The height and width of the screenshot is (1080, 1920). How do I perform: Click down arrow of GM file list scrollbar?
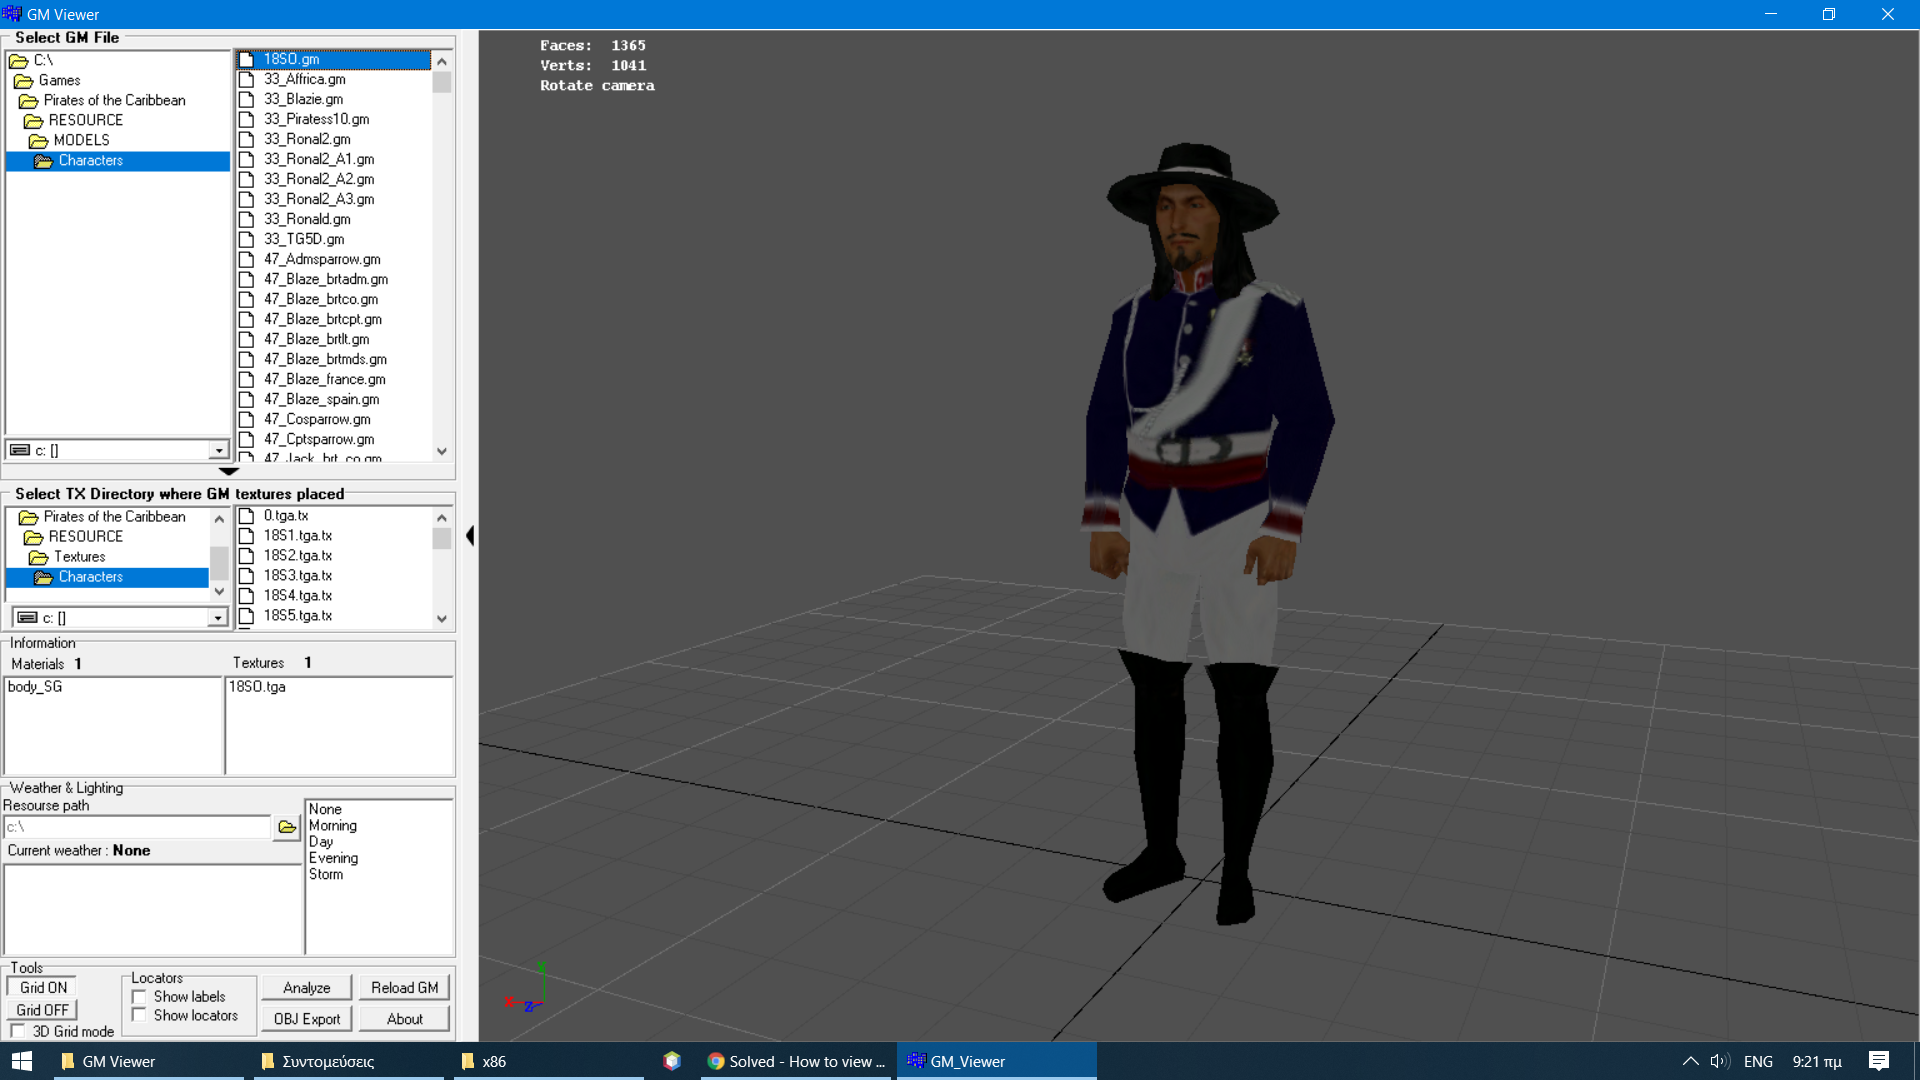(442, 452)
